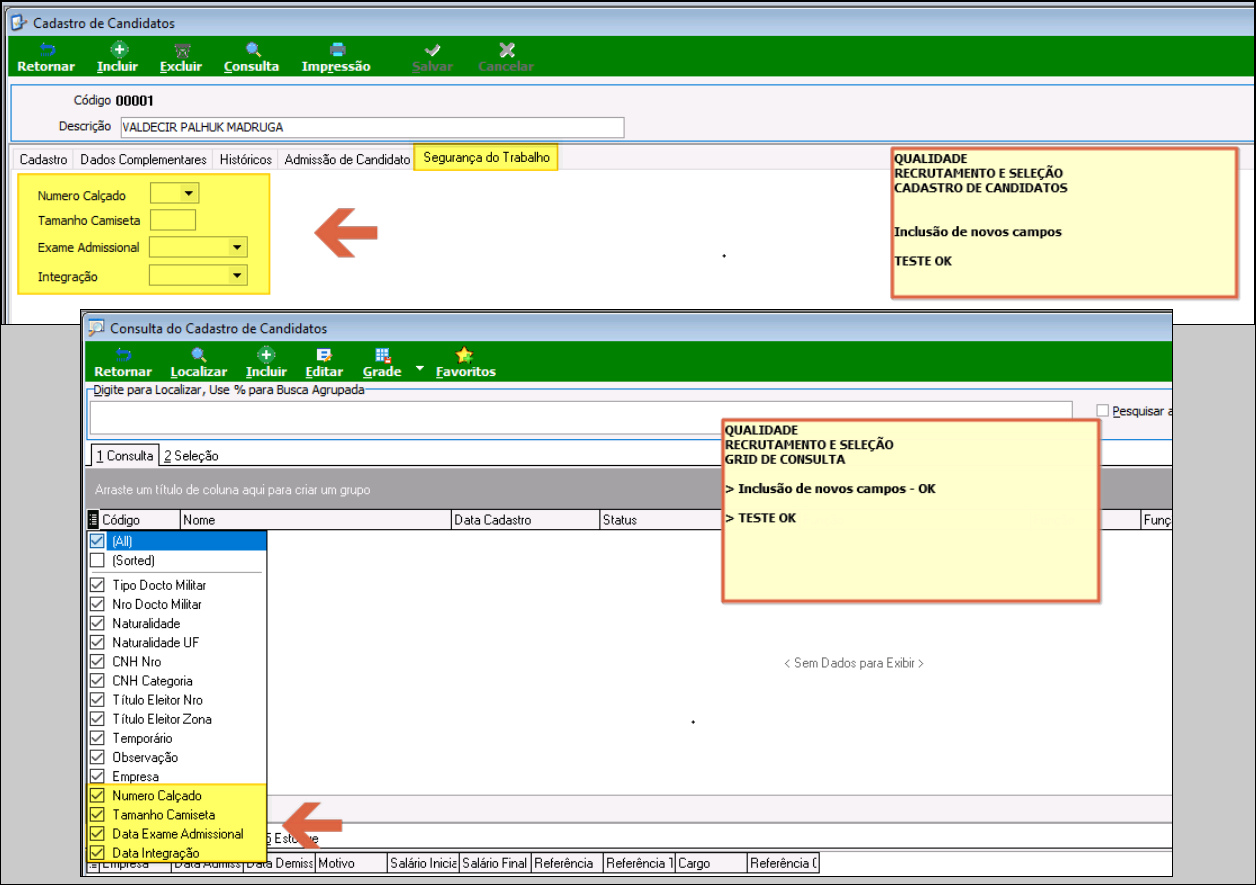Uncheck the Empresa column checkbox

97,776
